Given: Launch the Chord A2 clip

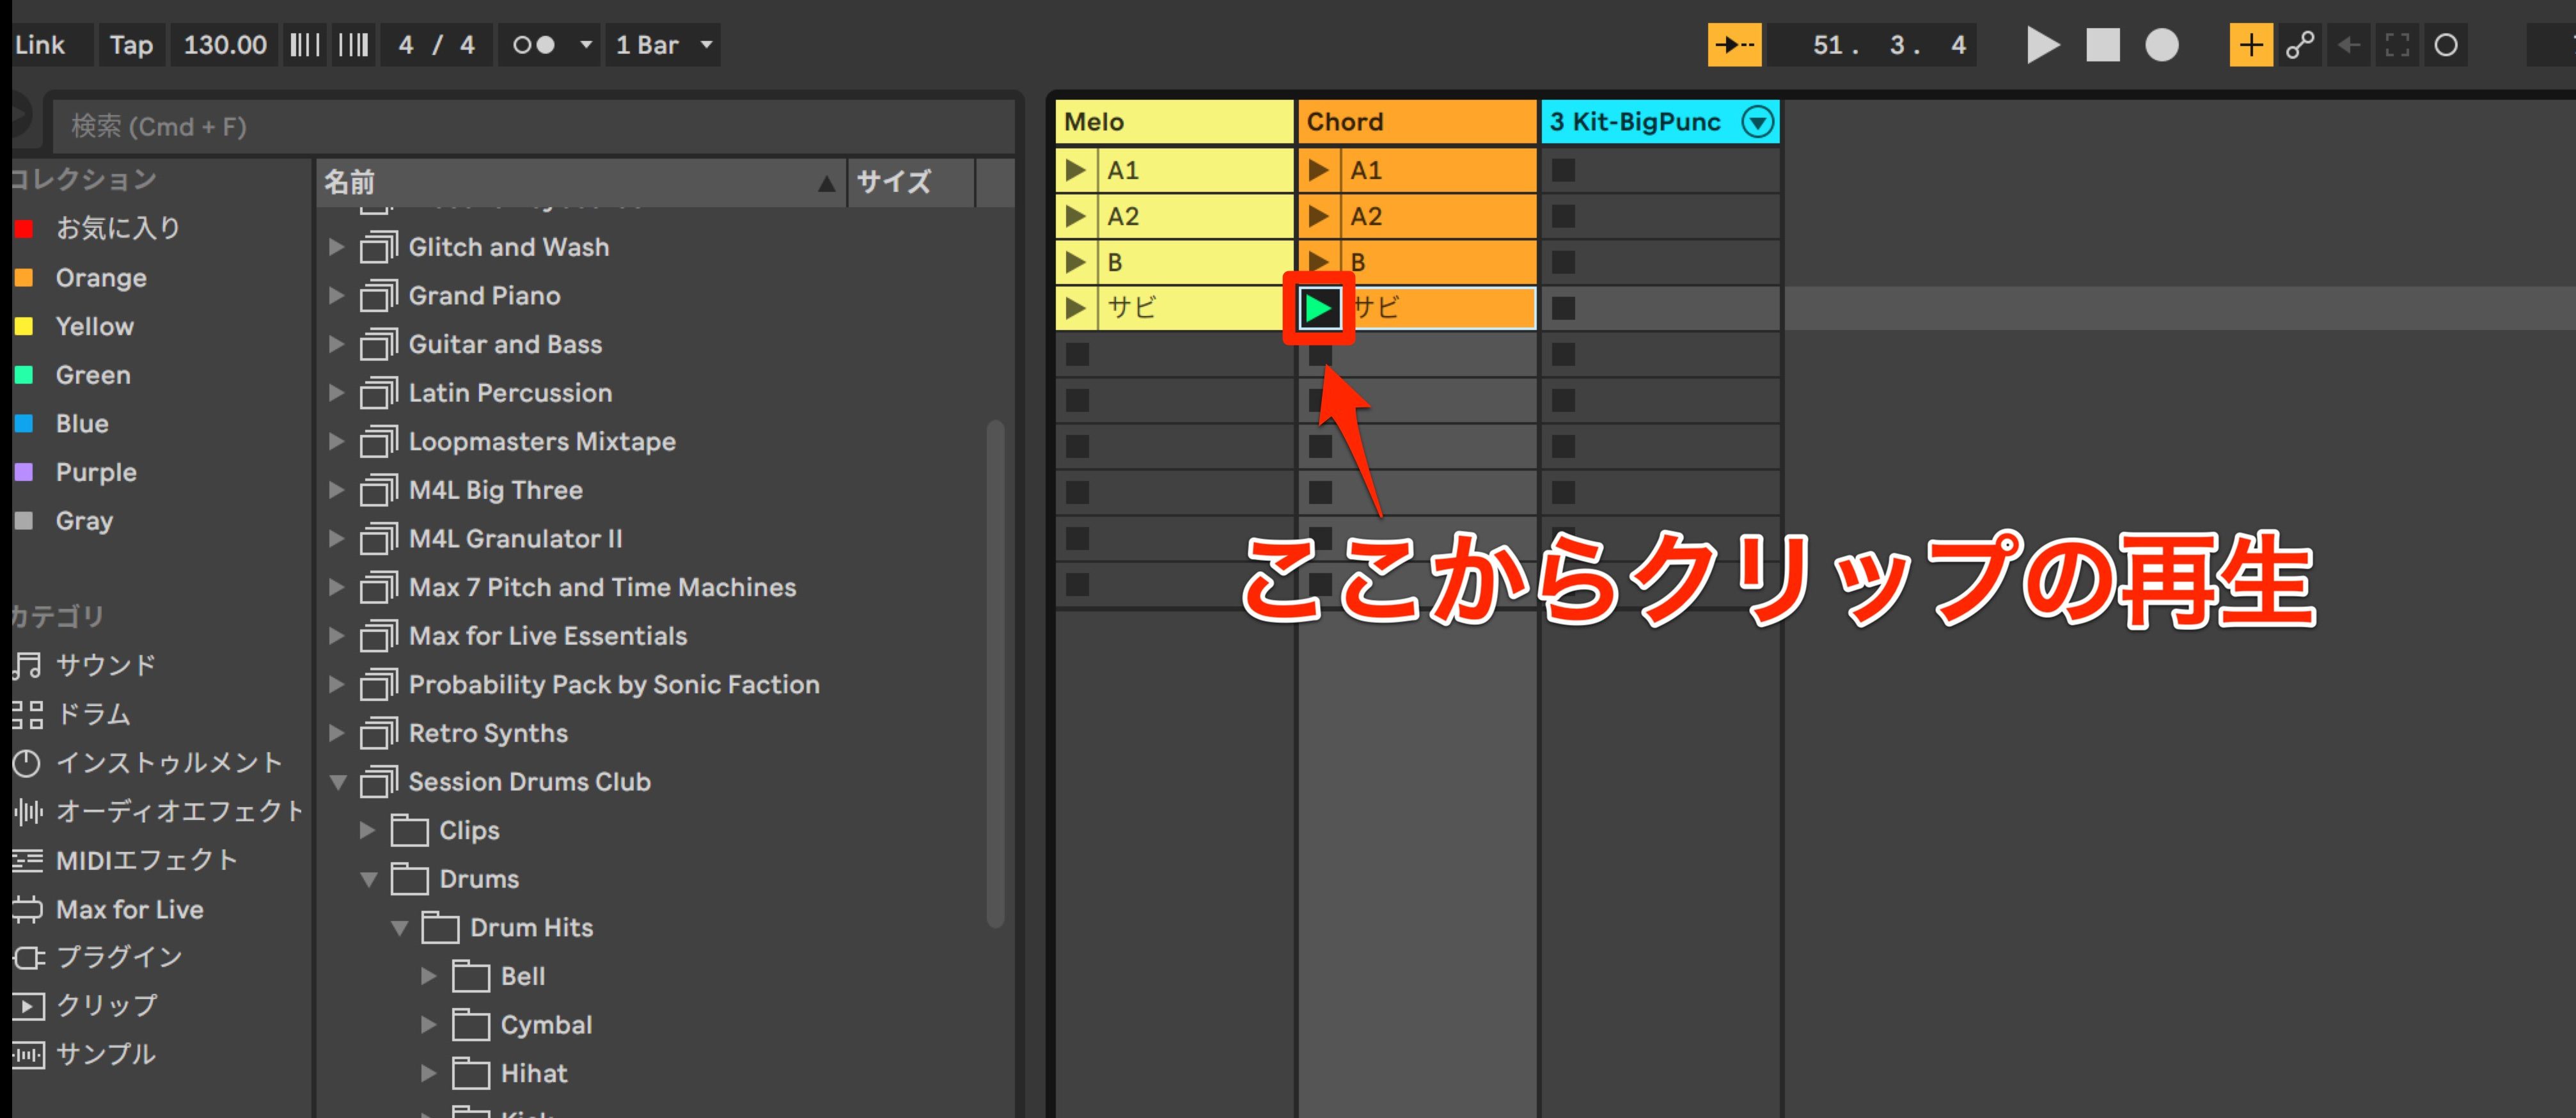Looking at the screenshot, I should point(1319,216).
